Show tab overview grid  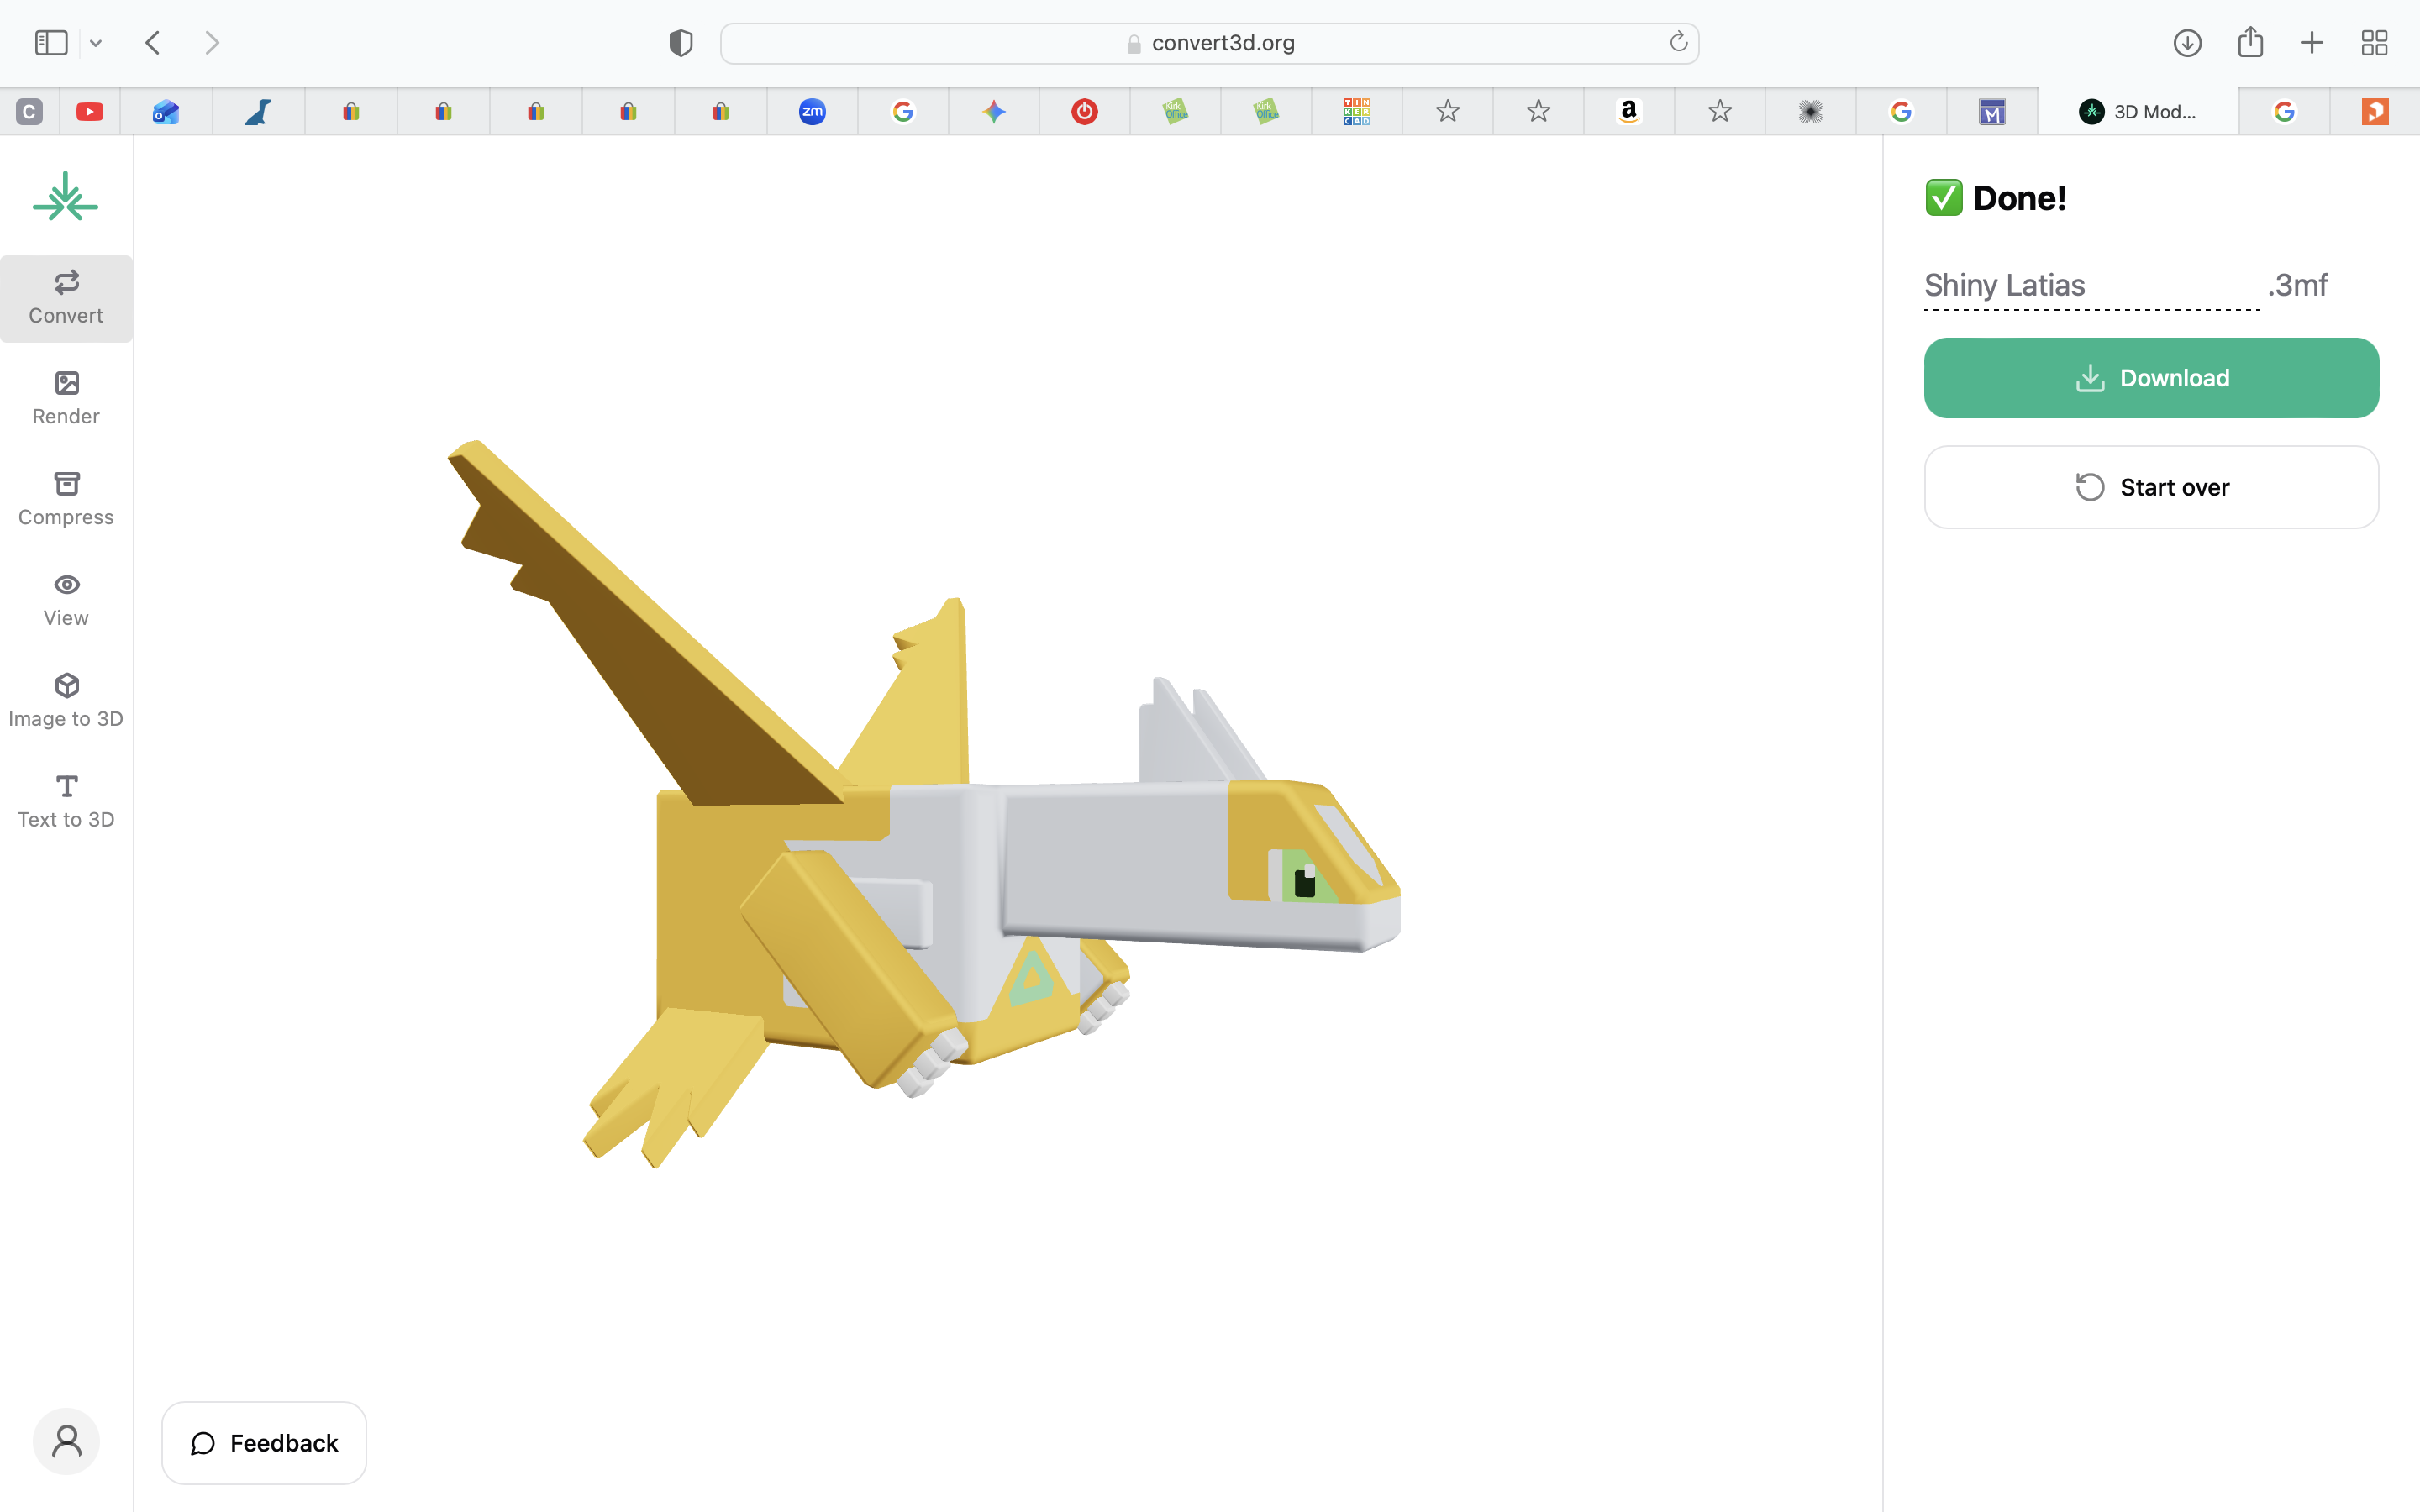click(x=2374, y=43)
